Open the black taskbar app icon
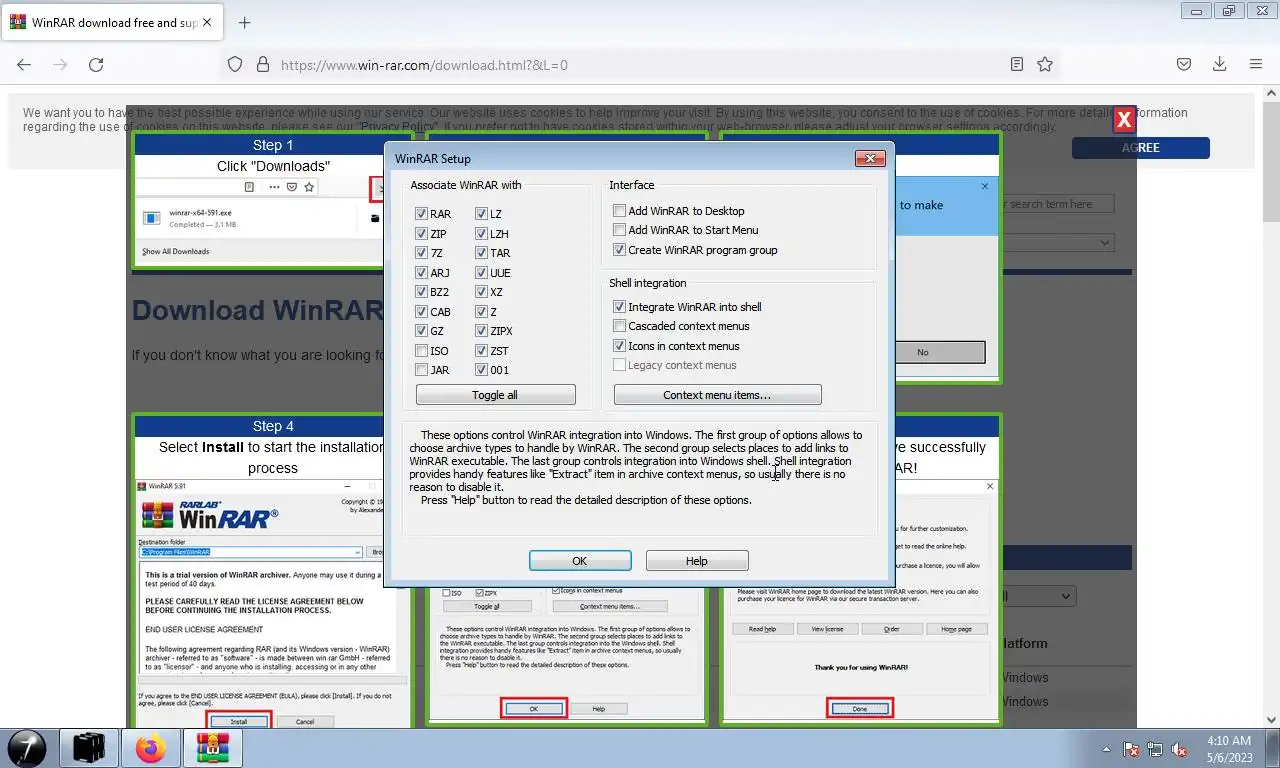This screenshot has height=768, width=1280. pyautogui.click(x=89, y=748)
